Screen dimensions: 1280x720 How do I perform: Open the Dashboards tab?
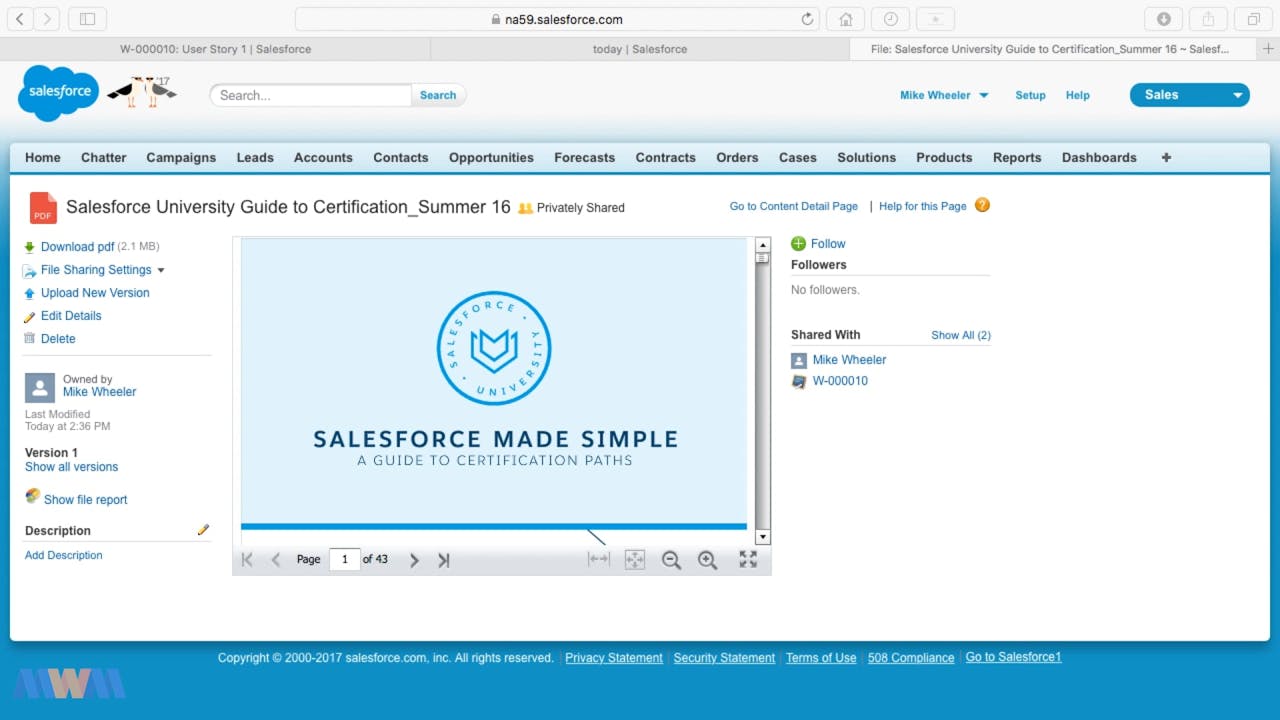point(1099,157)
